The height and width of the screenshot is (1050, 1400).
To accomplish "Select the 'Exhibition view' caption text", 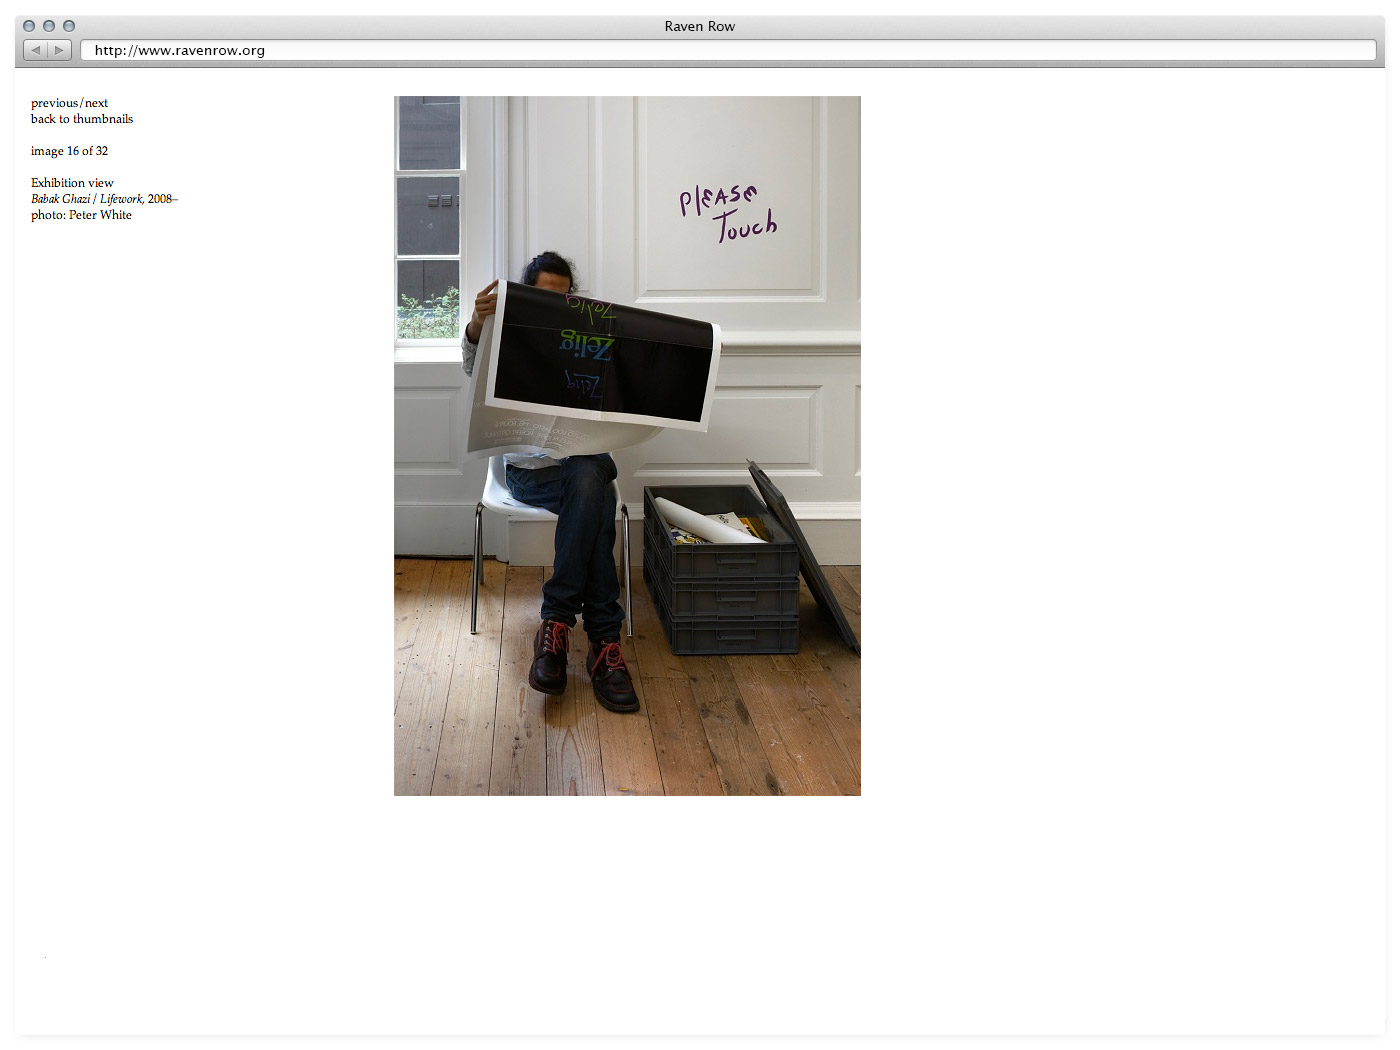I will point(72,183).
